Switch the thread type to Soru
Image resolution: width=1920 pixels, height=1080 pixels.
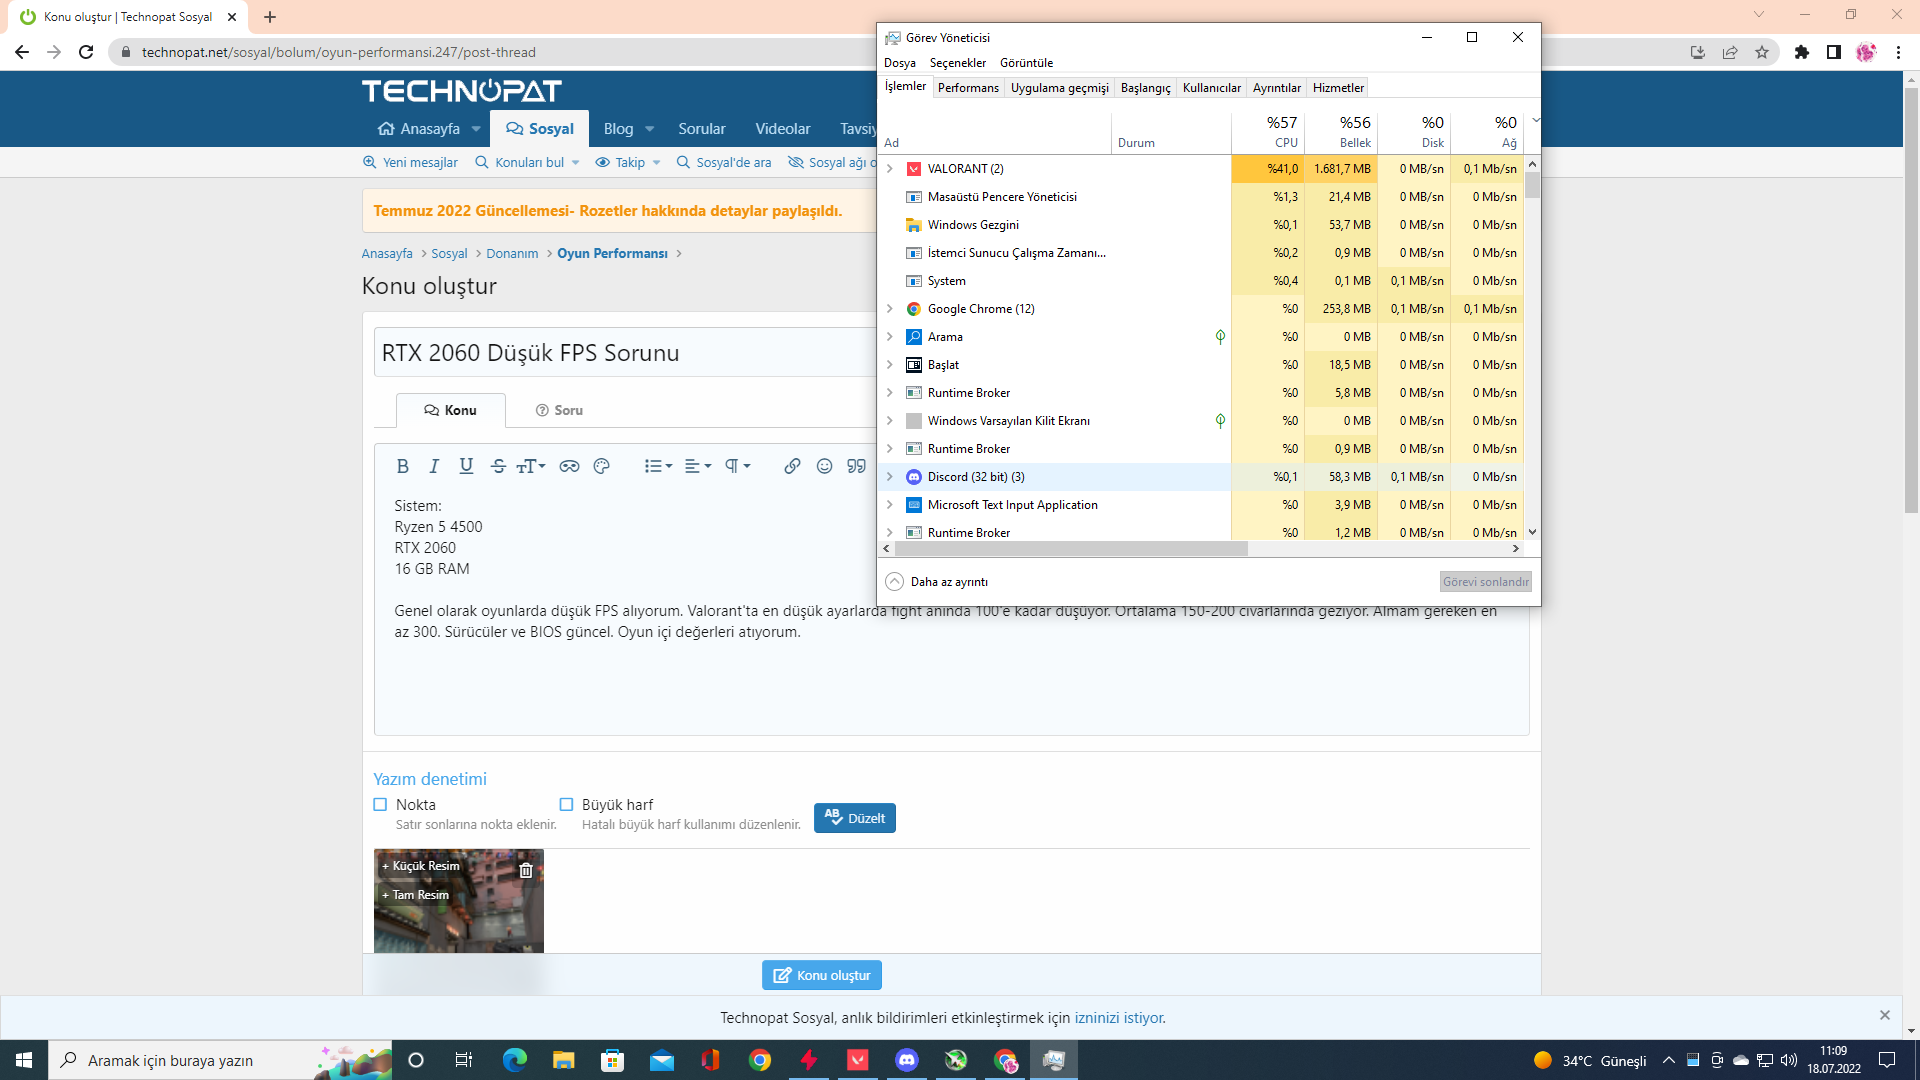click(558, 410)
